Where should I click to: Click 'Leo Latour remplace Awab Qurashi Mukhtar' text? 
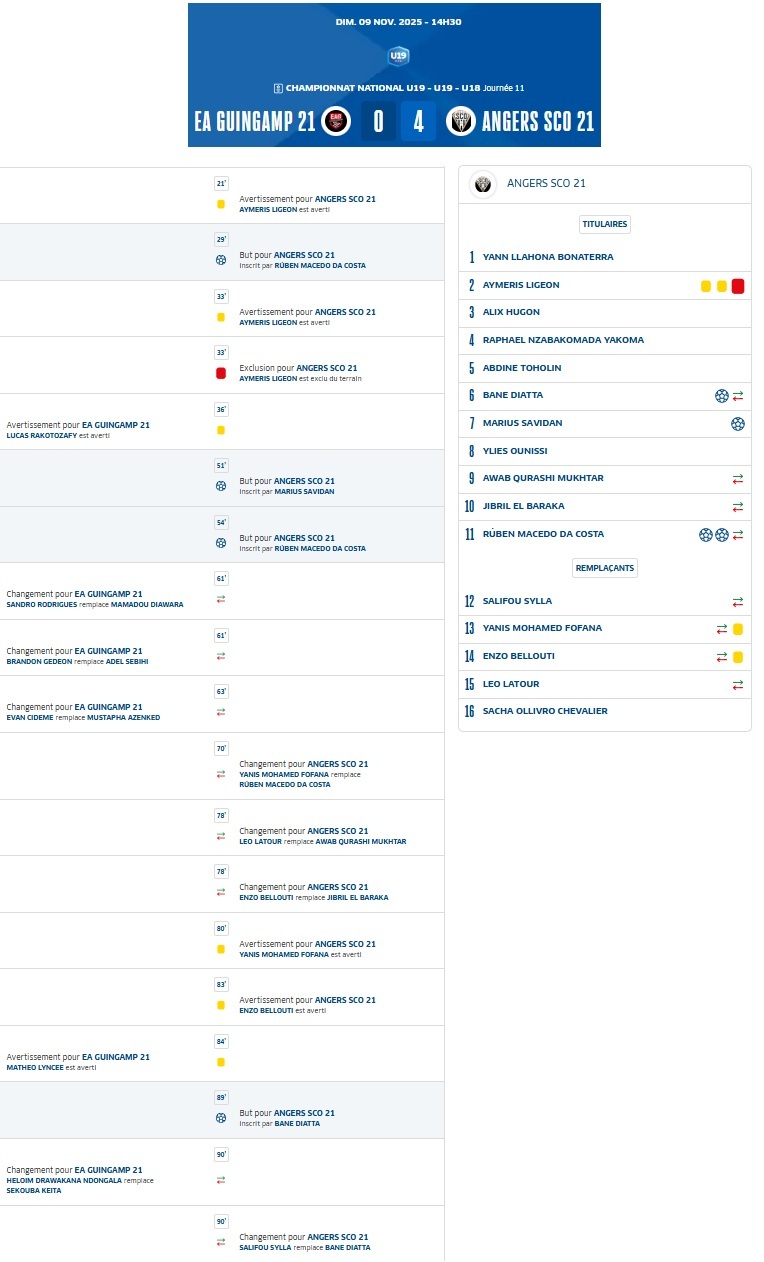click(323, 842)
